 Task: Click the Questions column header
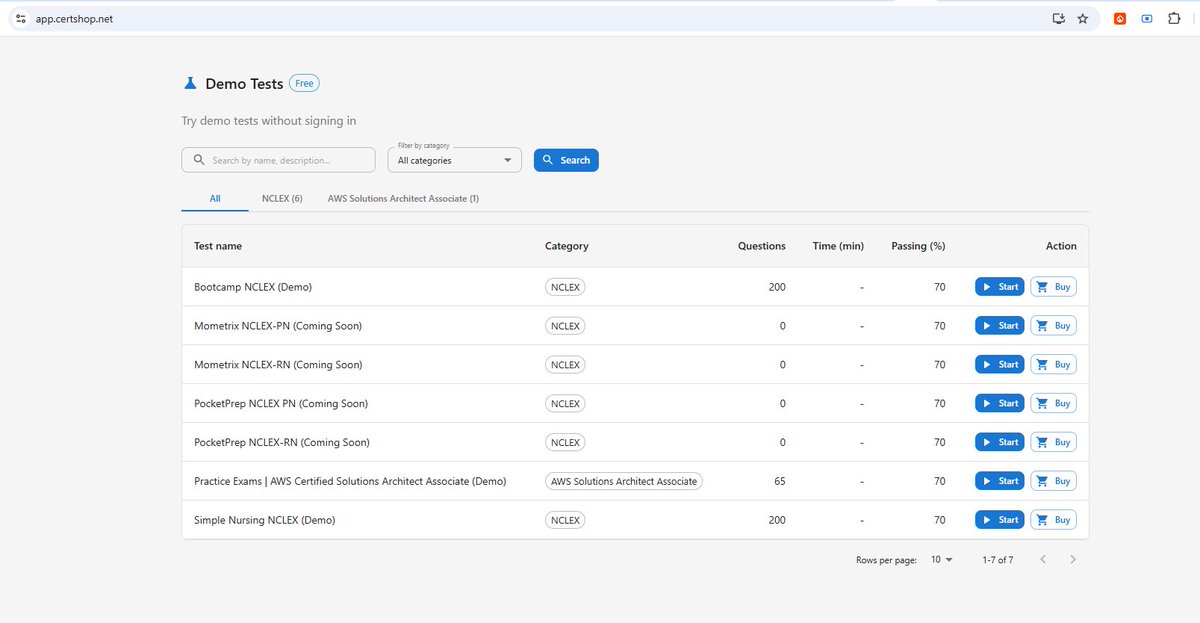click(x=762, y=246)
